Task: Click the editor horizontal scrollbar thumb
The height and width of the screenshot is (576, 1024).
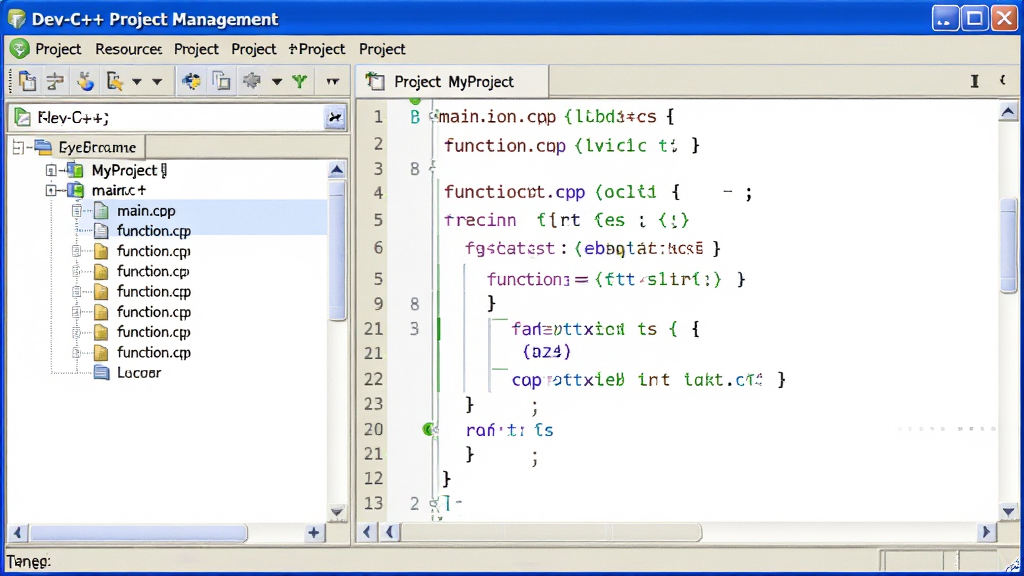Action: (551, 532)
